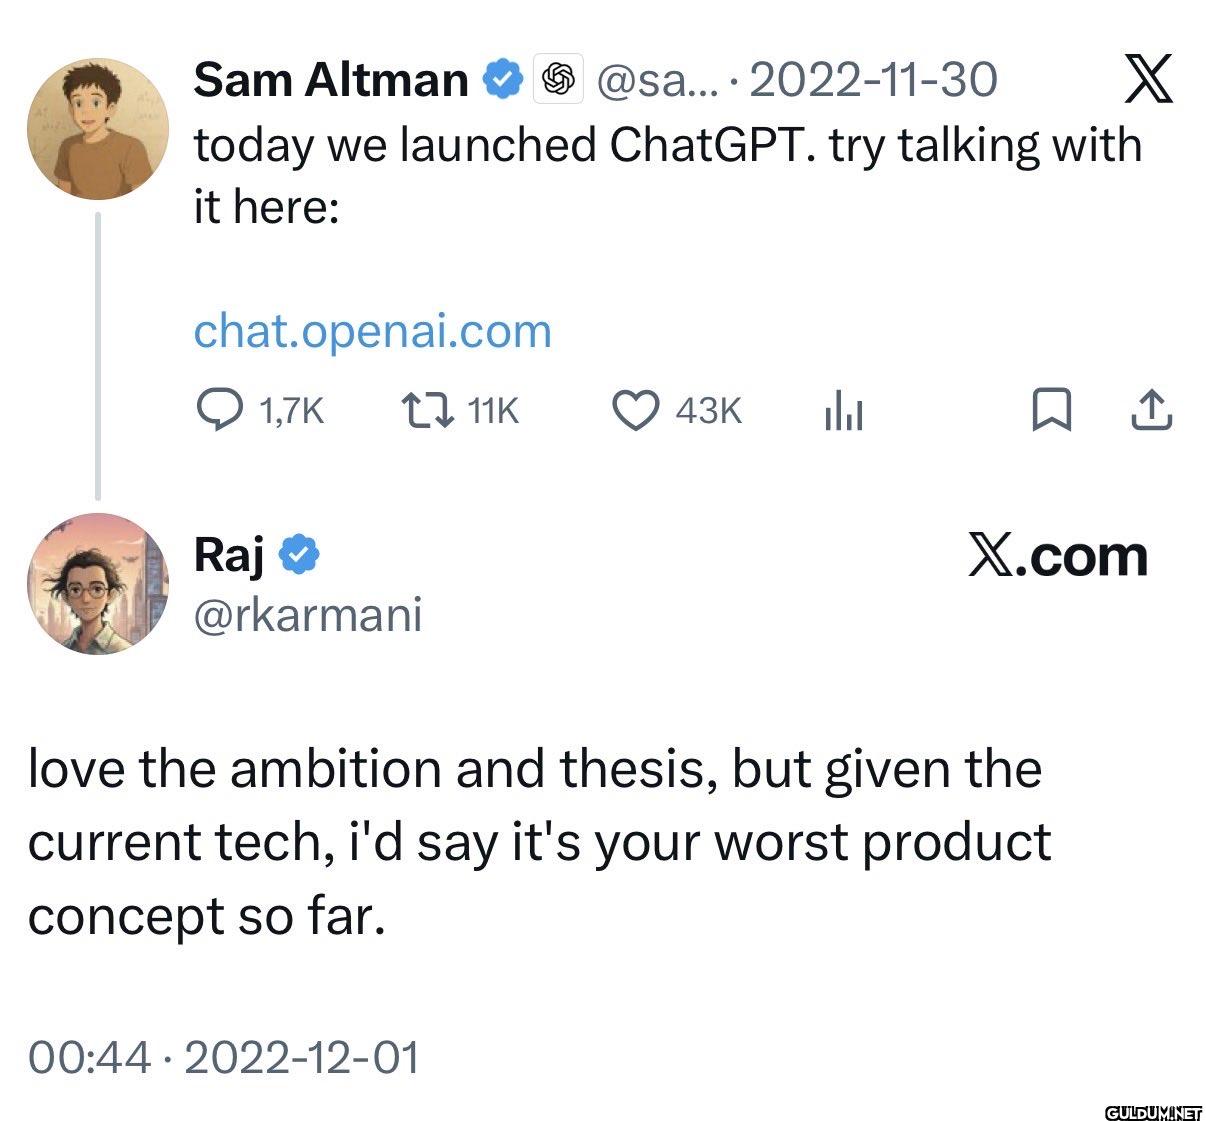
Task: Click Raj's display name
Action: [x=230, y=555]
